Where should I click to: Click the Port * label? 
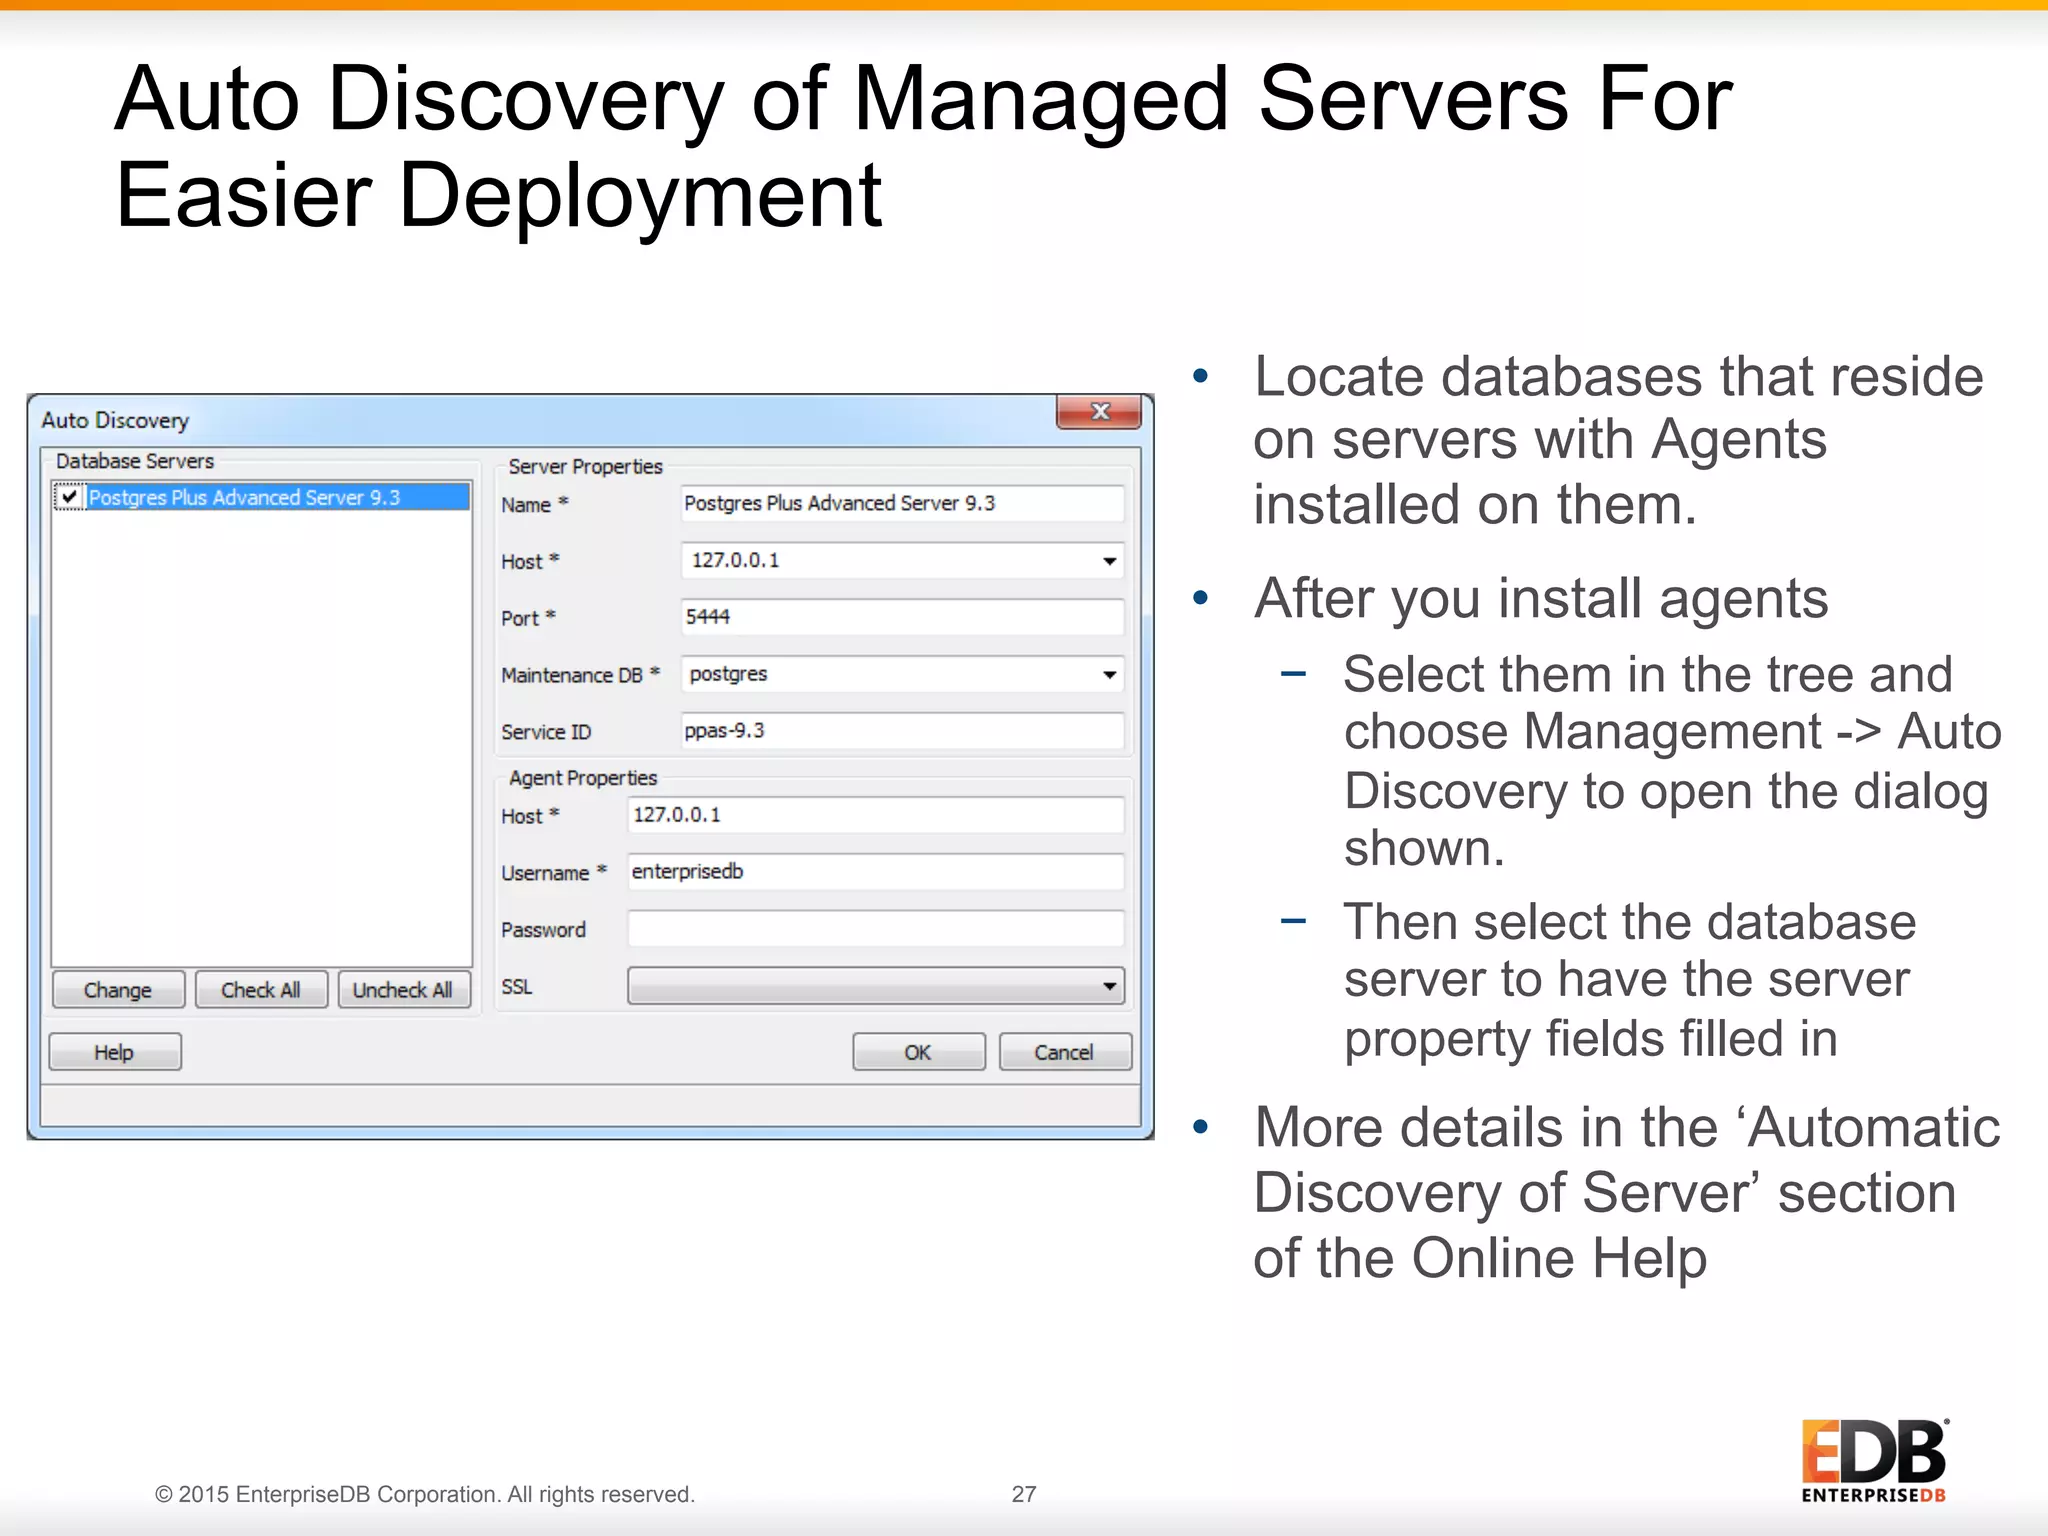pyautogui.click(x=528, y=618)
